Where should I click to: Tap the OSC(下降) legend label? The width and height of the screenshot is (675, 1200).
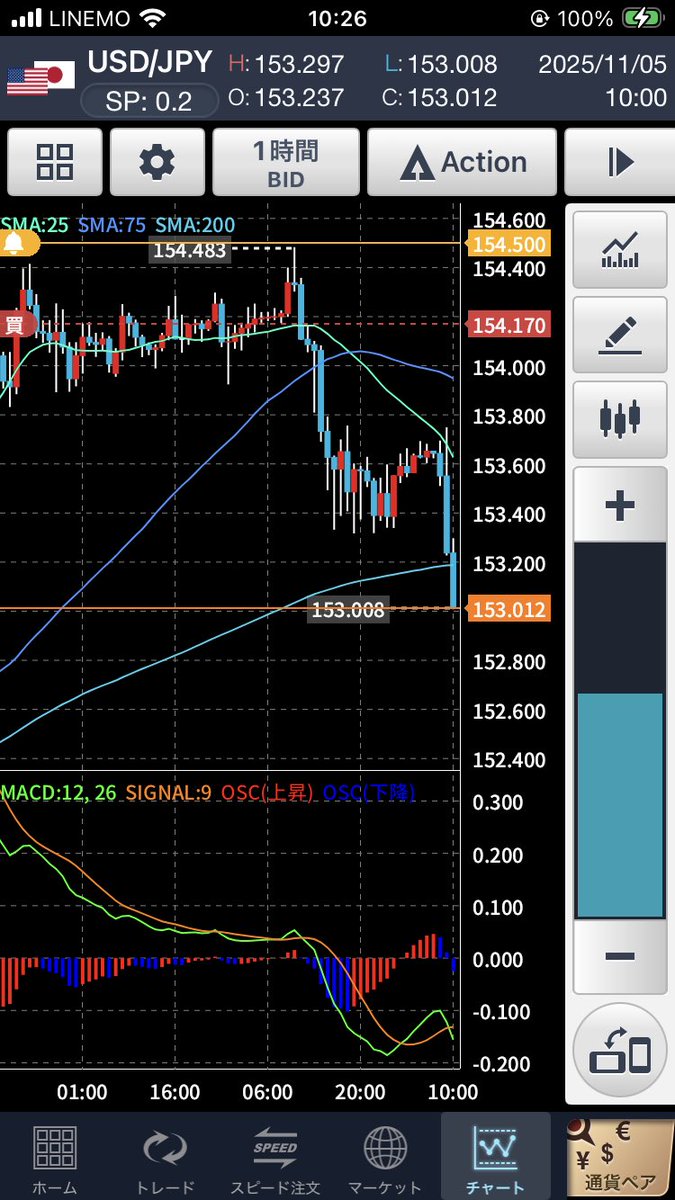point(370,793)
